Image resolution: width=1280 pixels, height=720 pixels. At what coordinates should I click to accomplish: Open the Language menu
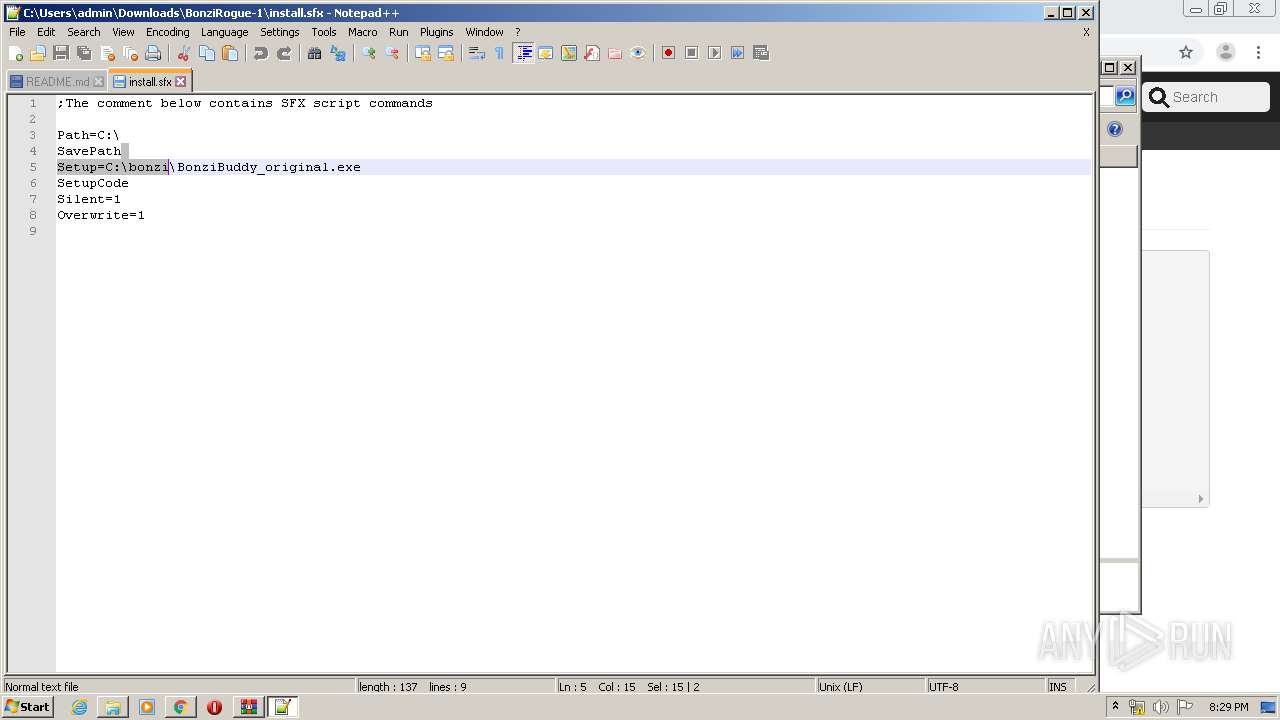[x=224, y=32]
